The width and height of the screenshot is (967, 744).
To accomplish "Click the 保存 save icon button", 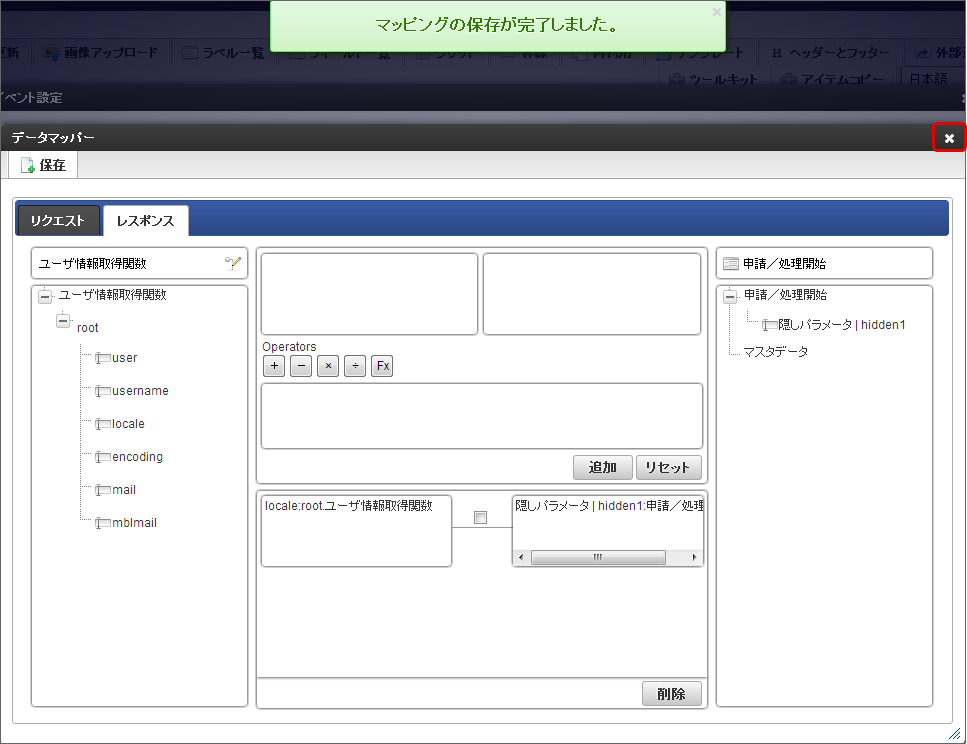I will pyautogui.click(x=43, y=165).
